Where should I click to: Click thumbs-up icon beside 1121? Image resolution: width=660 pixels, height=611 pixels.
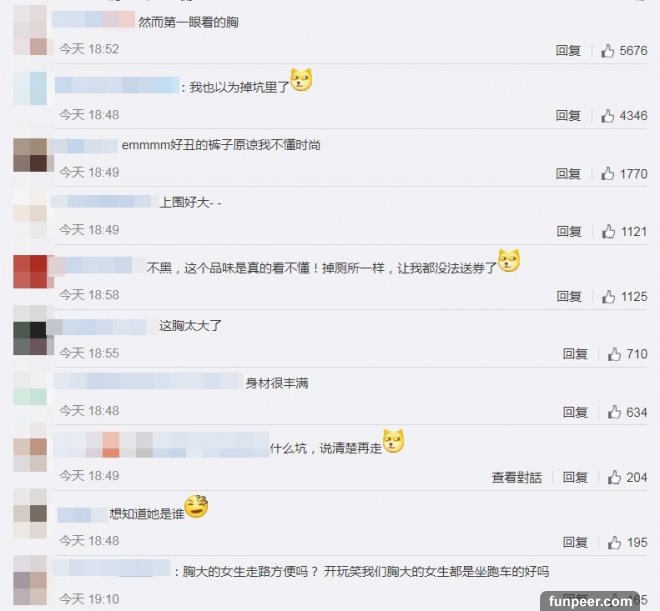coord(608,231)
